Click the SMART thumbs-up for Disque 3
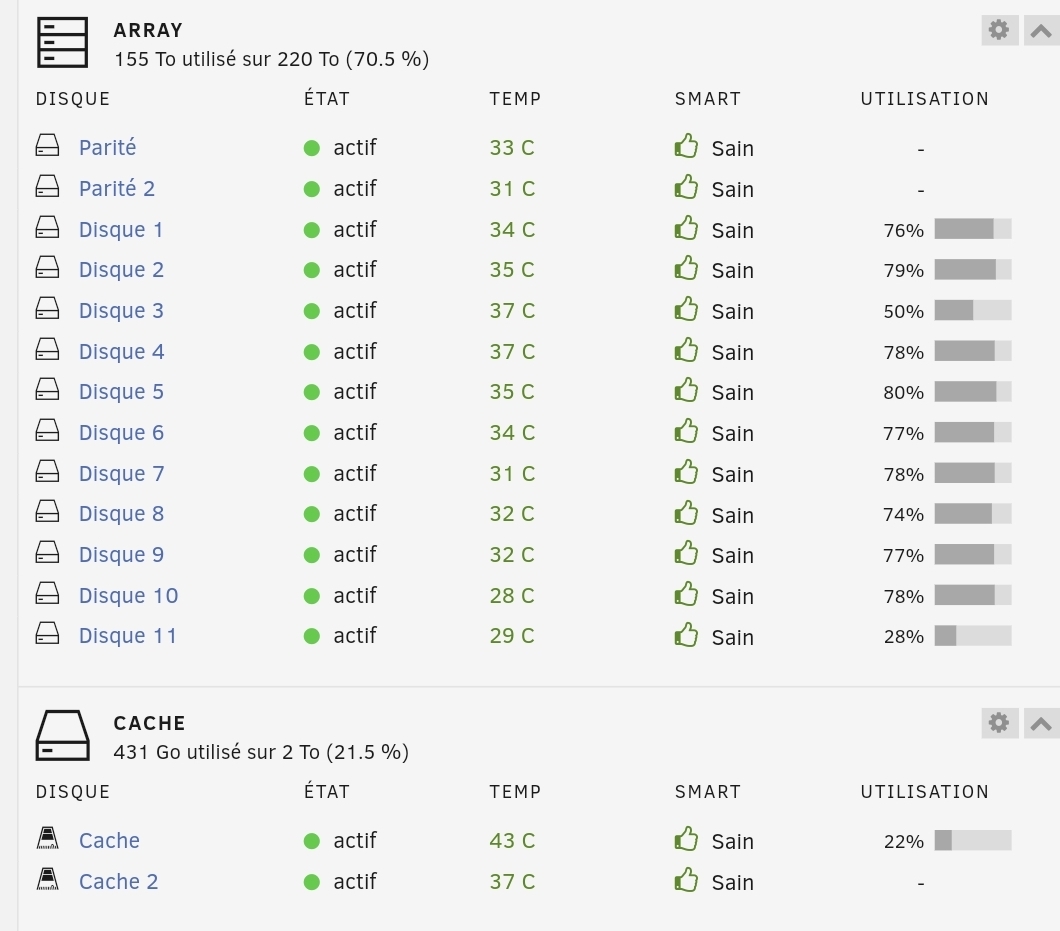1060x931 pixels. tap(686, 310)
